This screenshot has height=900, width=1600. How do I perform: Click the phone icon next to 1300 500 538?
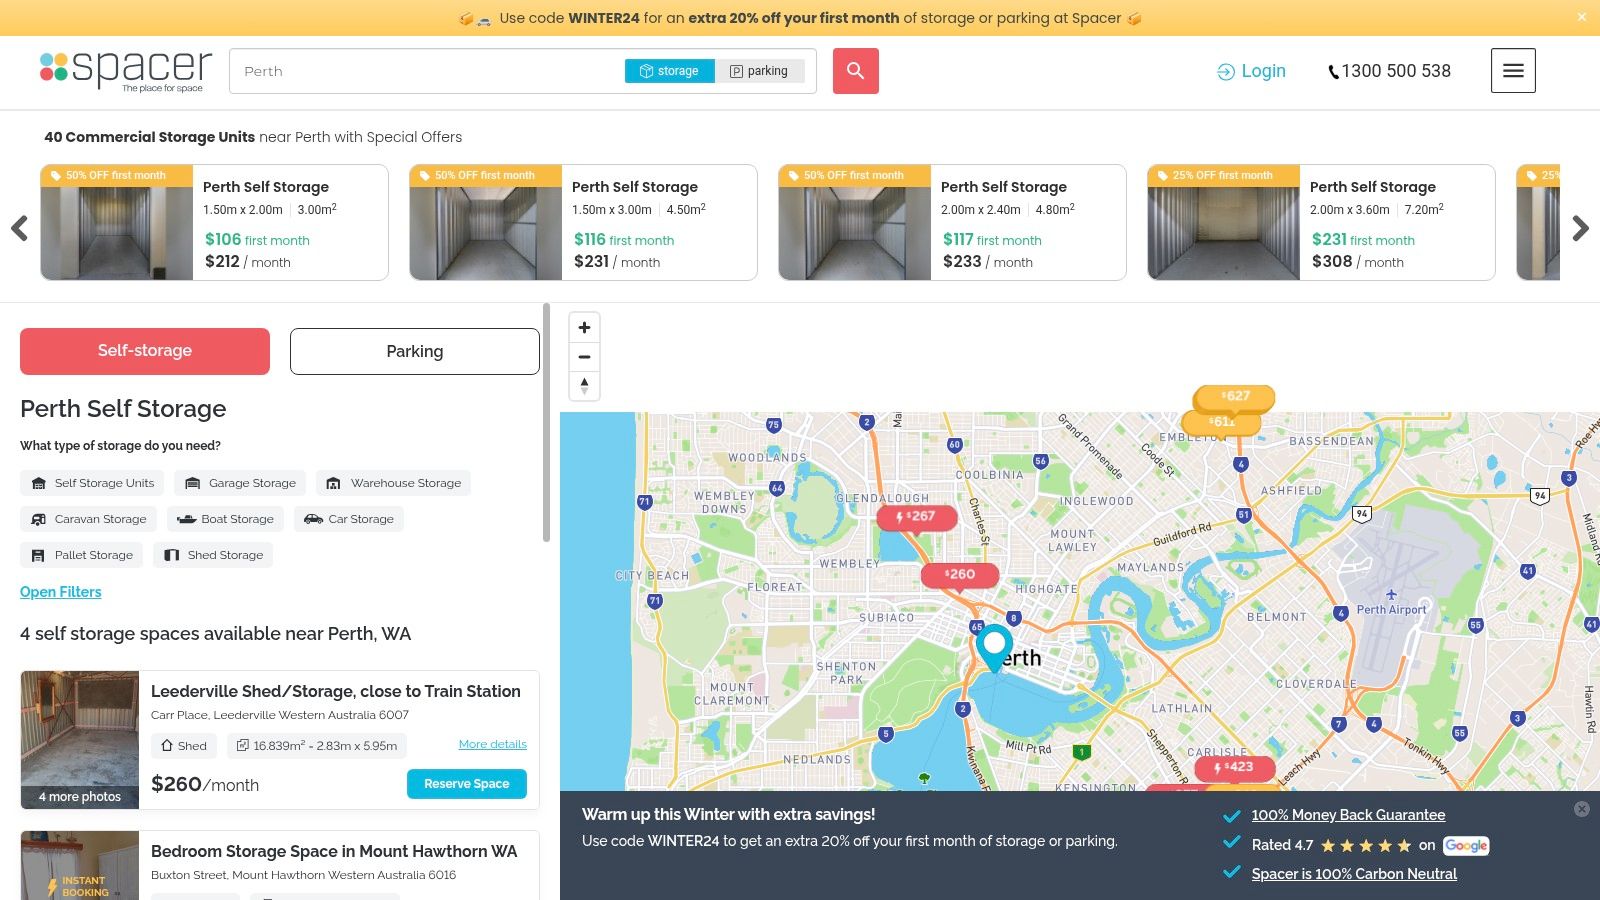pyautogui.click(x=1333, y=71)
